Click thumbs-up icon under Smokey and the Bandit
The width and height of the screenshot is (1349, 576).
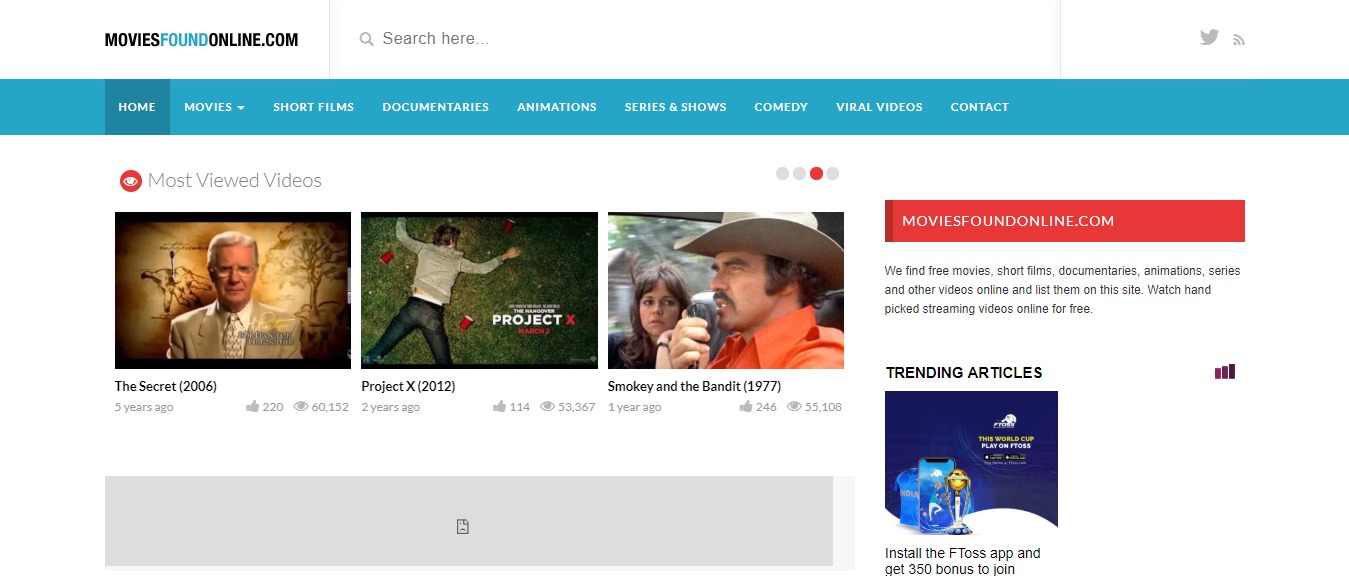point(746,407)
